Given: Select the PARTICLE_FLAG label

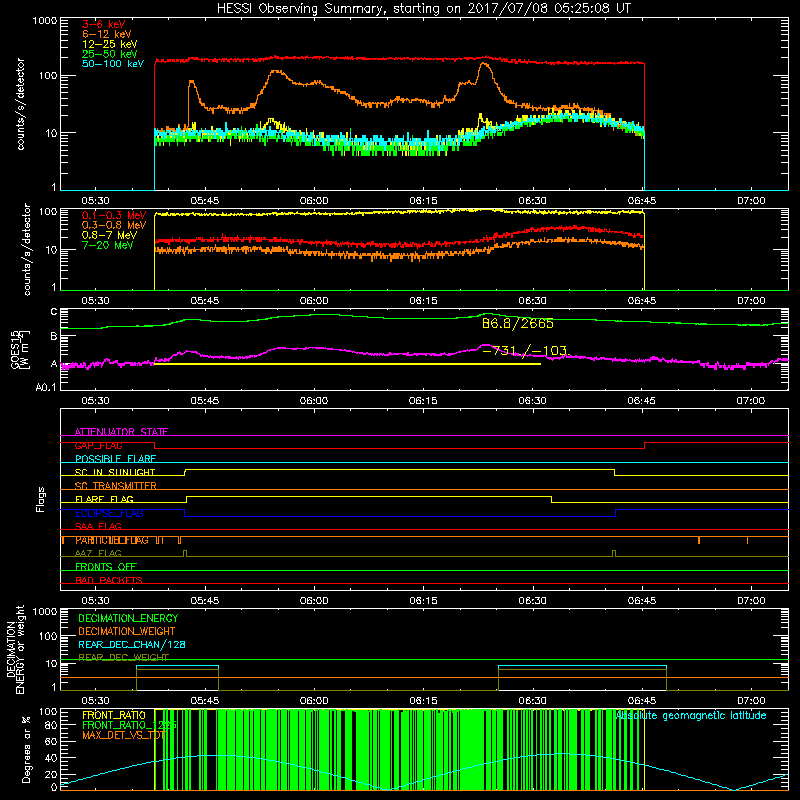Looking at the screenshot, I should 112,540.
